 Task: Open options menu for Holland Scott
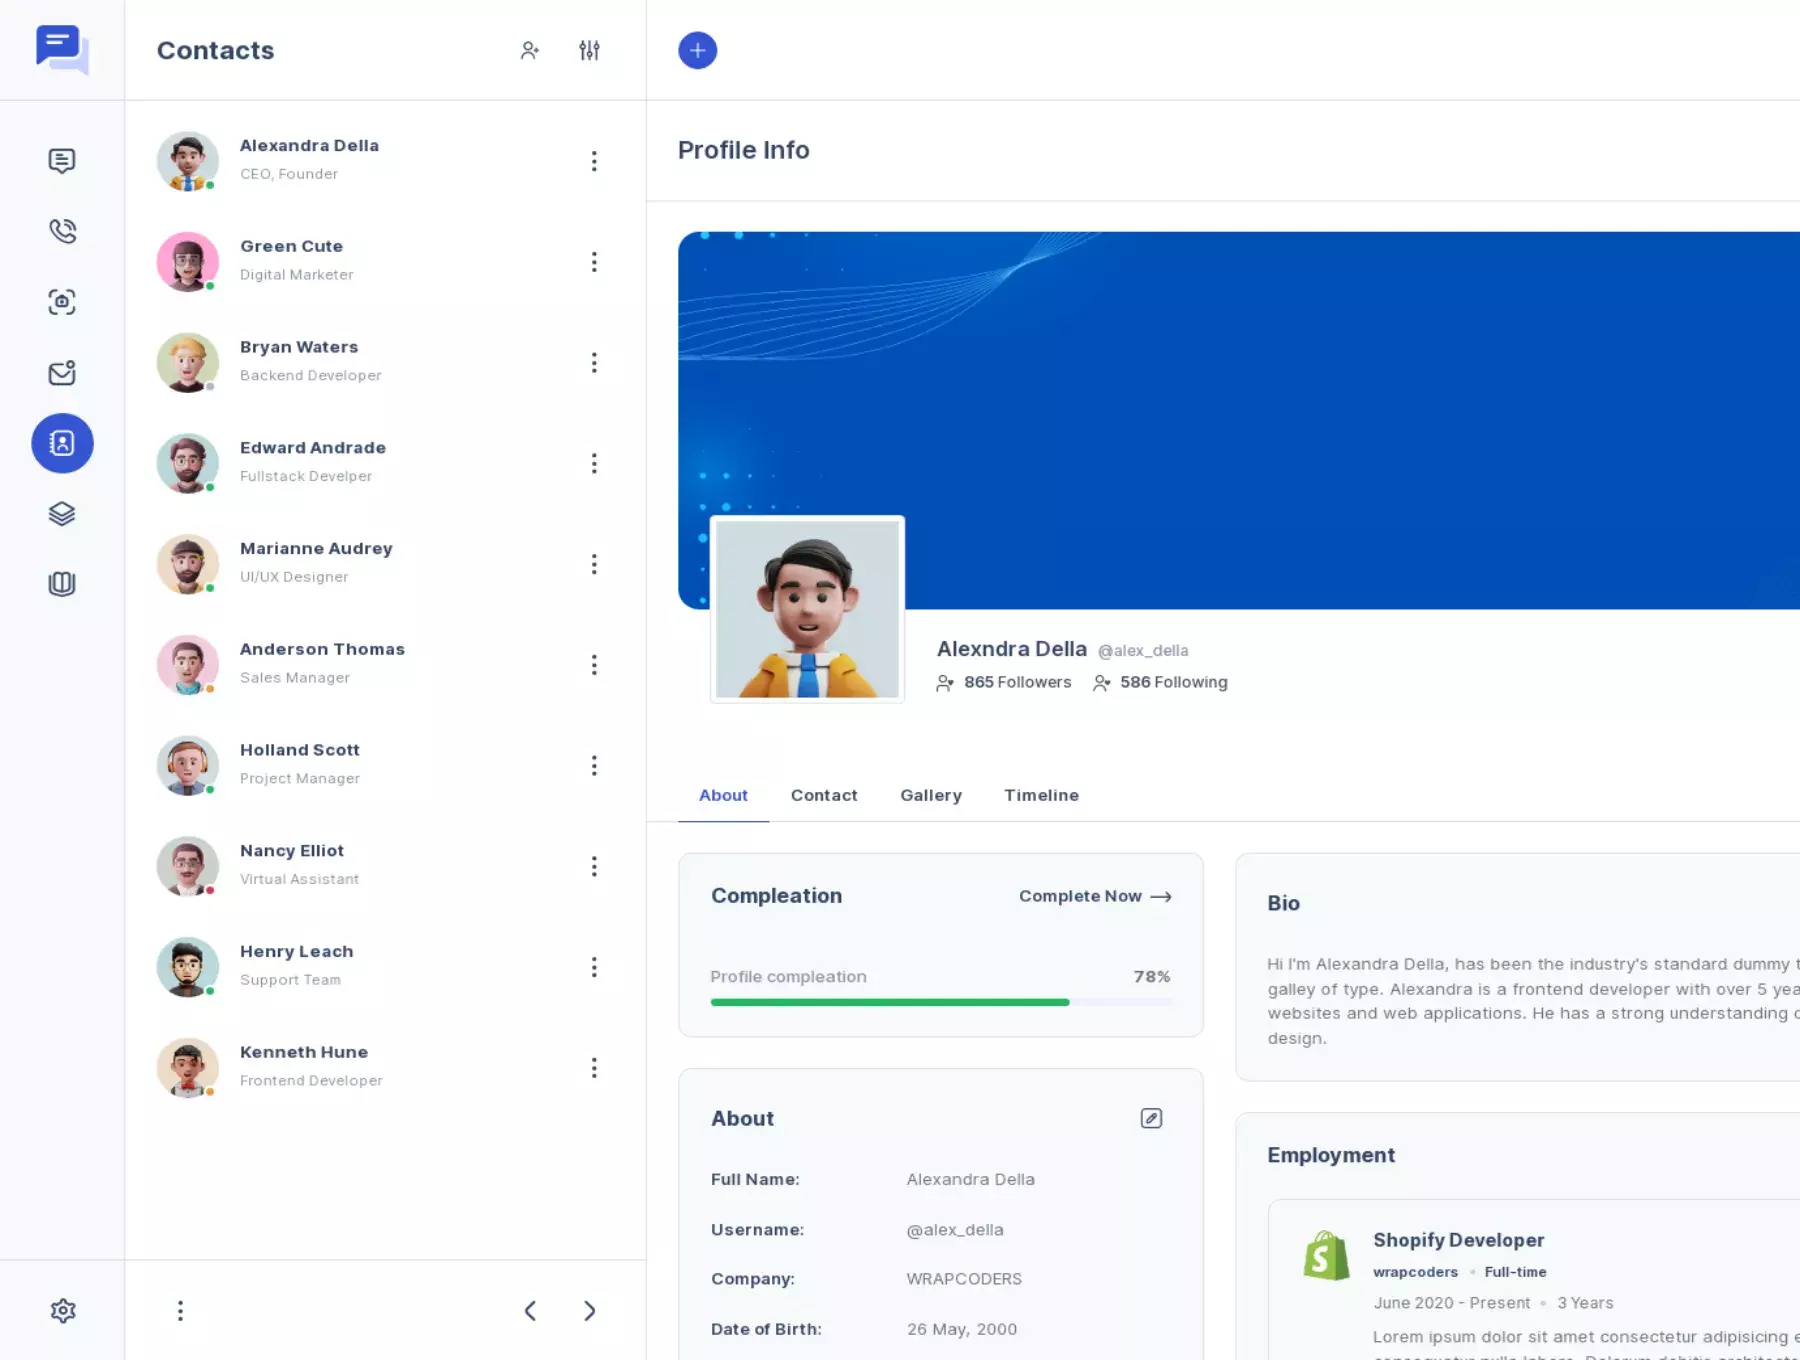(x=594, y=766)
